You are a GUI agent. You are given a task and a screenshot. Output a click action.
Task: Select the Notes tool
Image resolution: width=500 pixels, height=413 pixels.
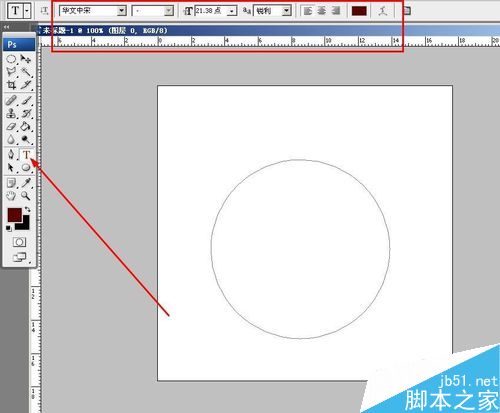click(x=11, y=183)
